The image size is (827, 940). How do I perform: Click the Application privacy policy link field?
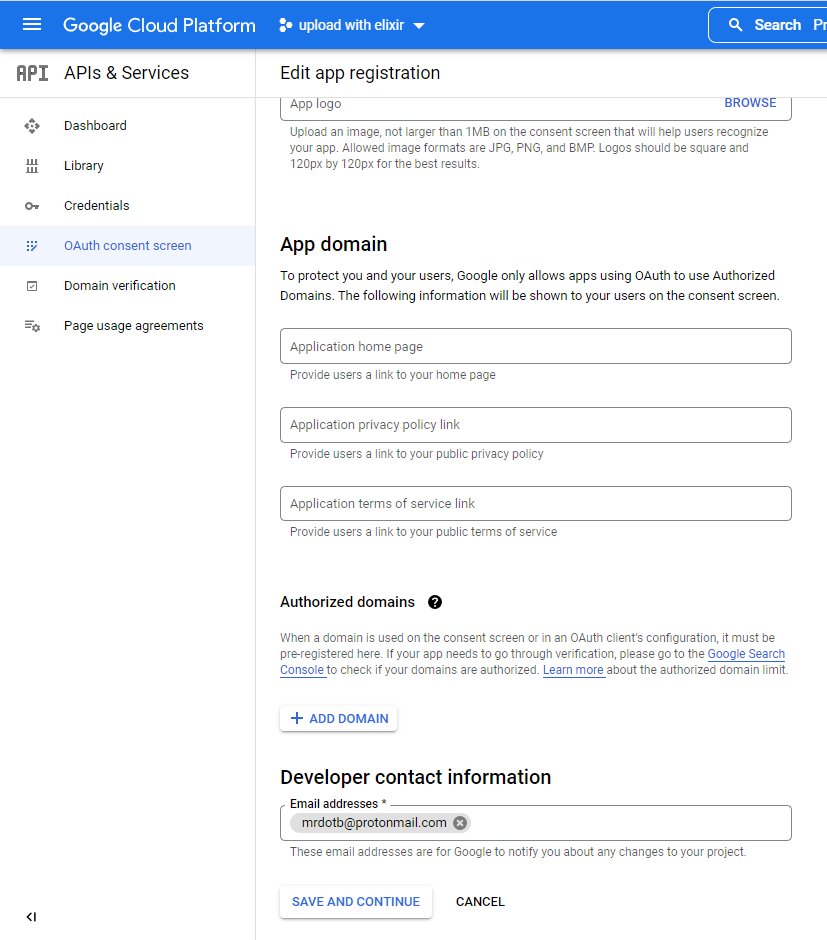point(535,425)
